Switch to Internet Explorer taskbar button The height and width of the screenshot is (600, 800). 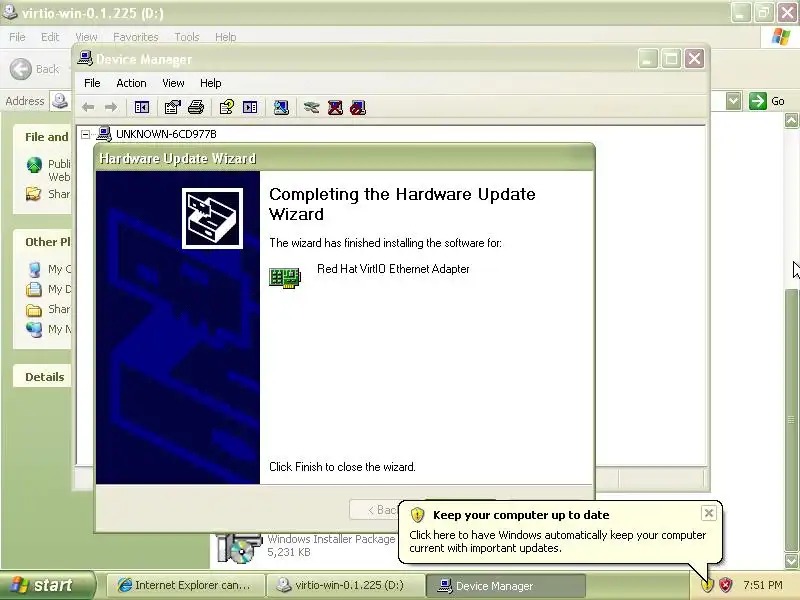pos(184,585)
